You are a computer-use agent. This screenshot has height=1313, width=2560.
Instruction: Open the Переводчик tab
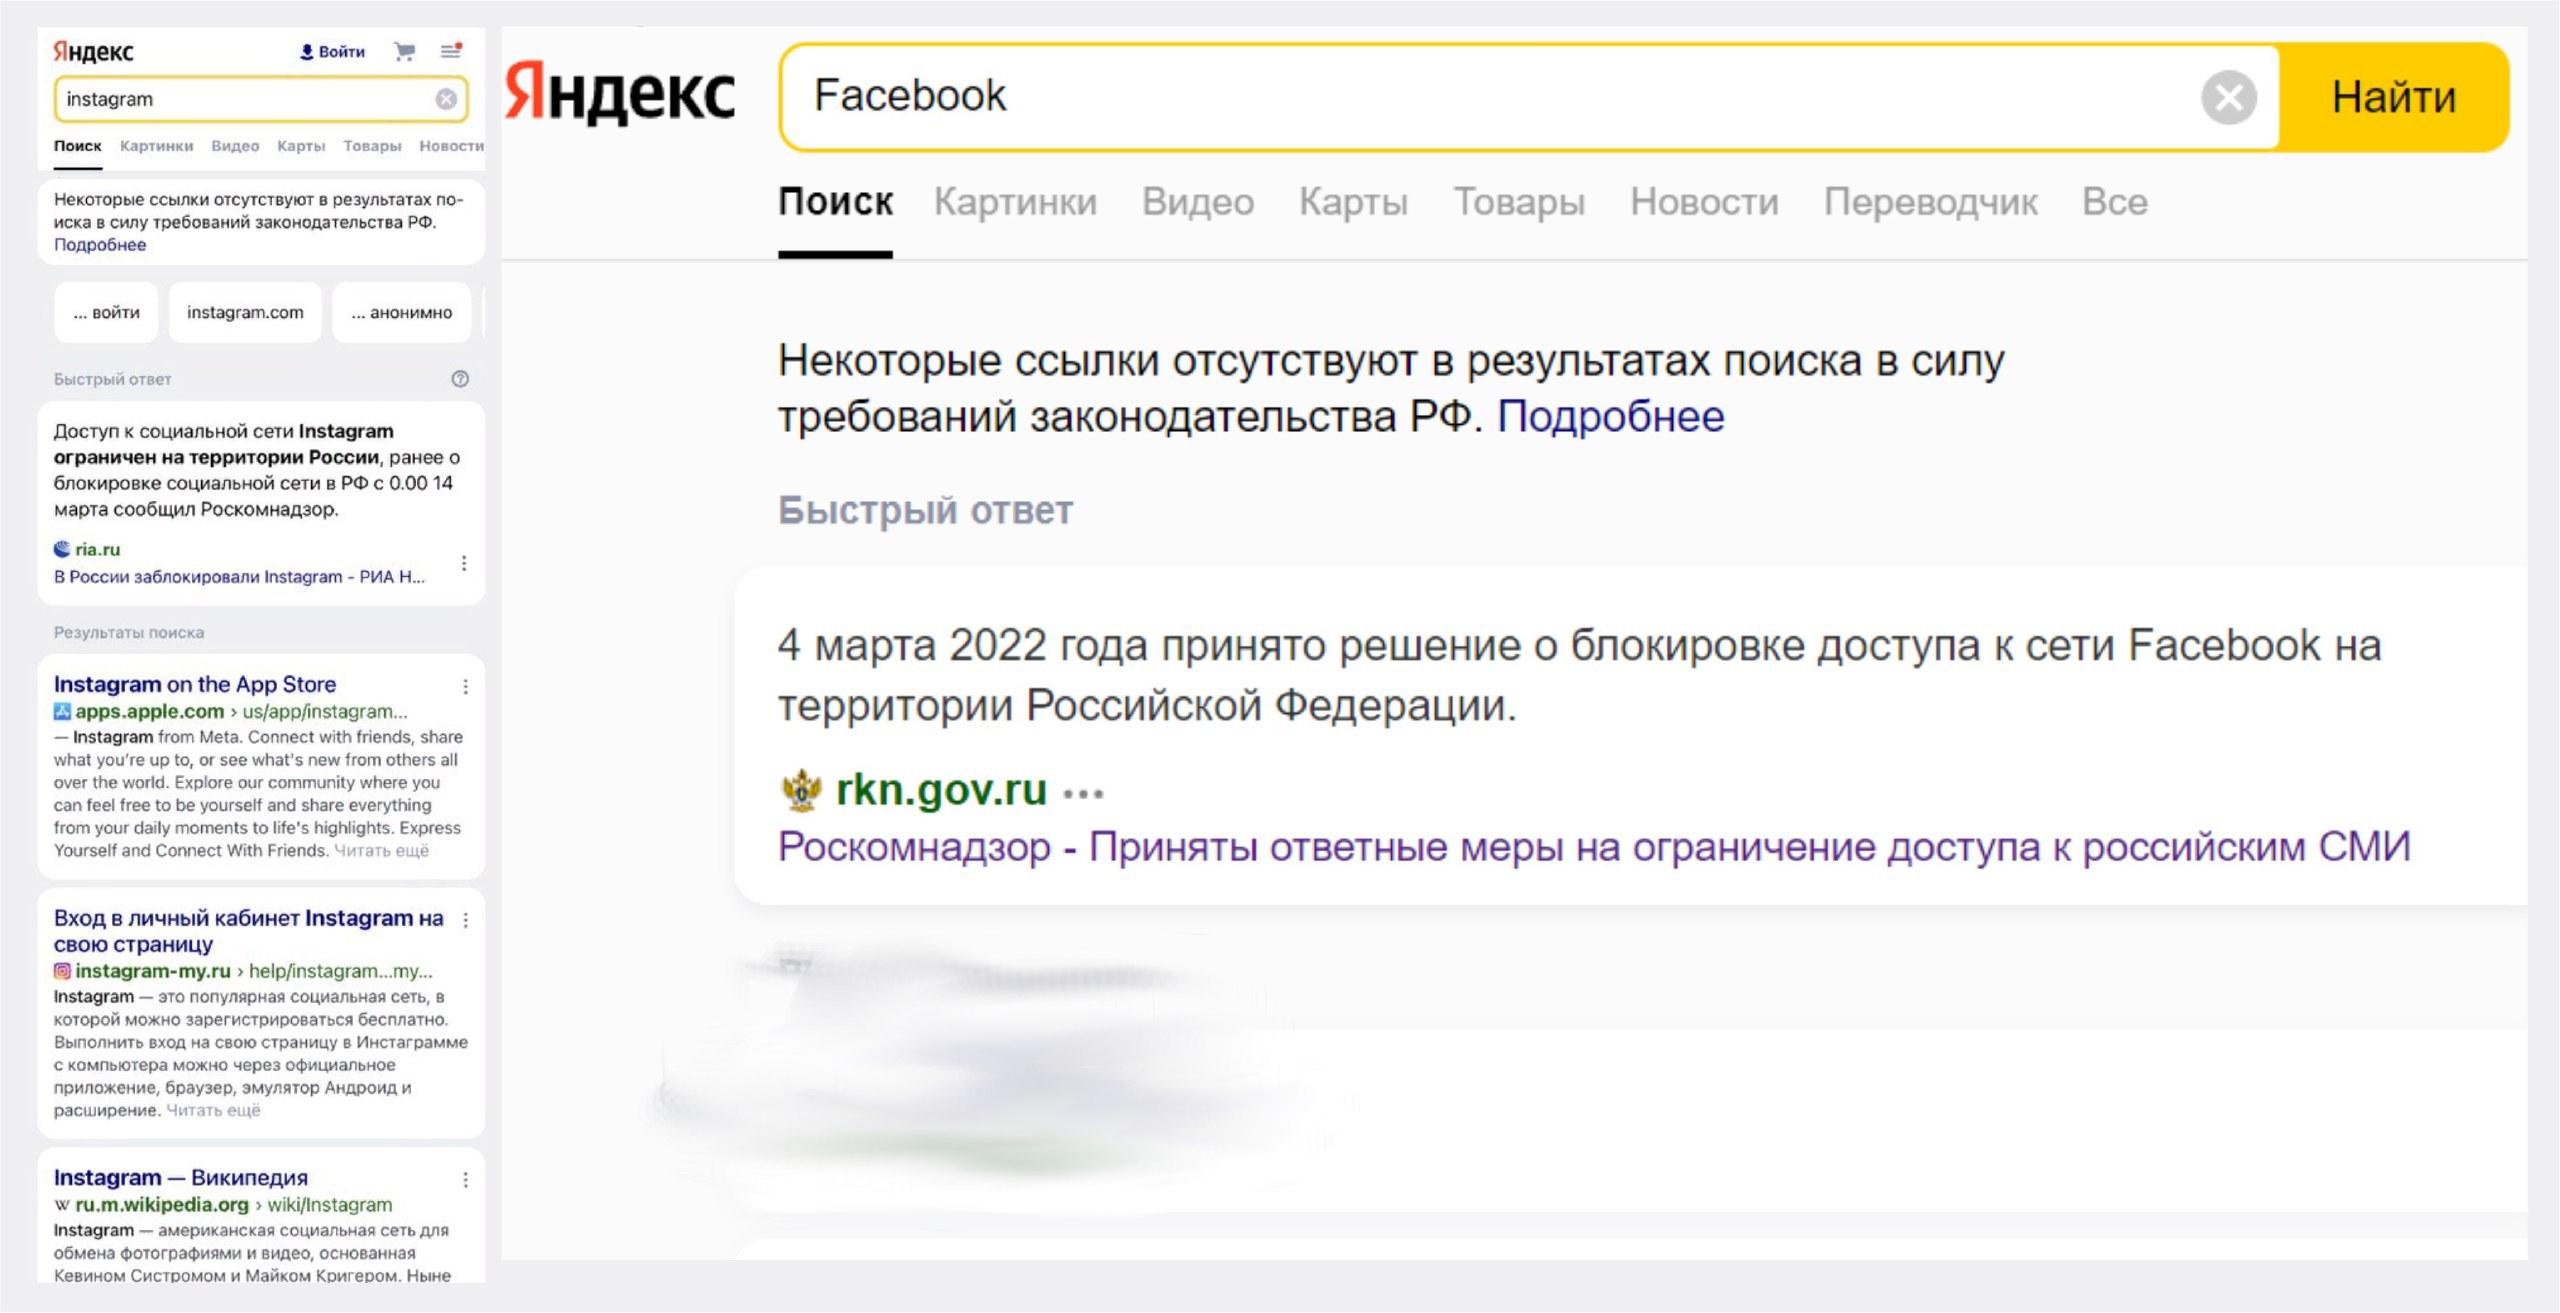pyautogui.click(x=1930, y=202)
